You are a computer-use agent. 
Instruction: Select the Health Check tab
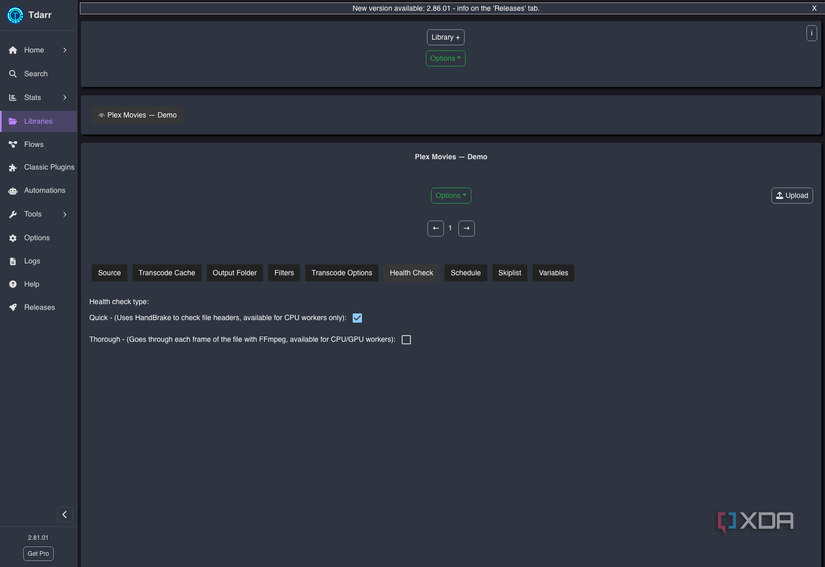coord(411,273)
